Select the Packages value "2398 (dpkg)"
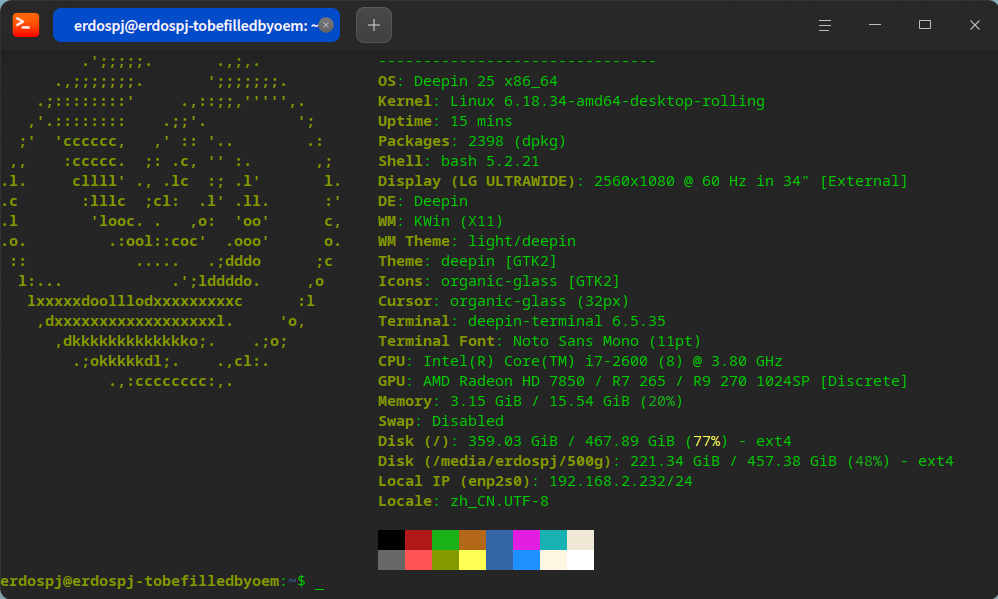 [517, 141]
